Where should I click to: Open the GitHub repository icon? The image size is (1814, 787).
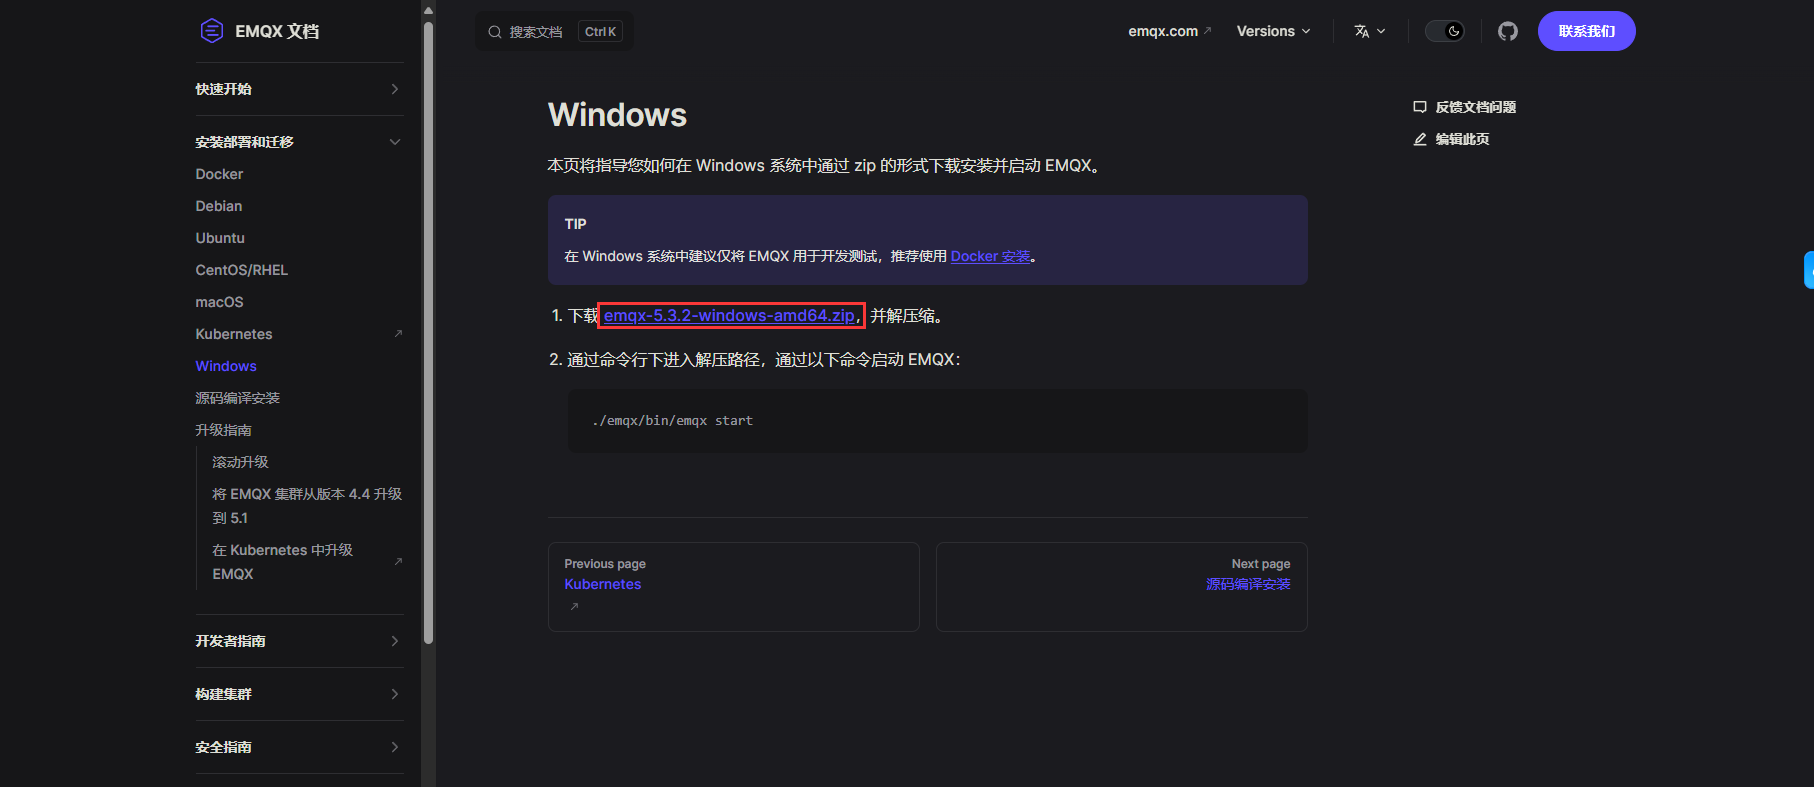(x=1508, y=31)
